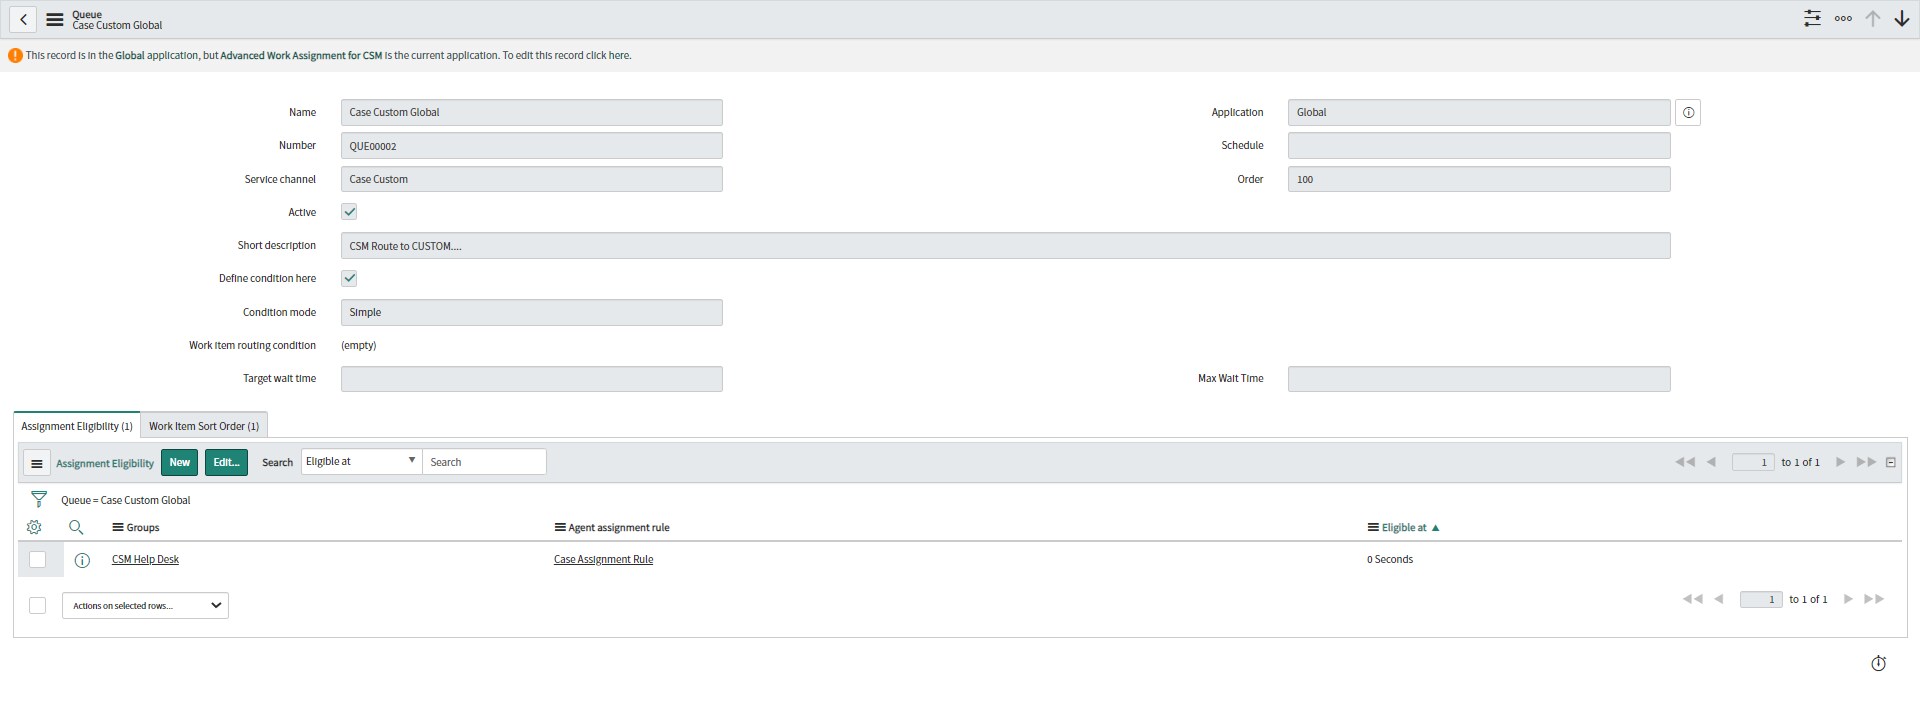Click the Agent assignment rule column header

click(x=619, y=527)
